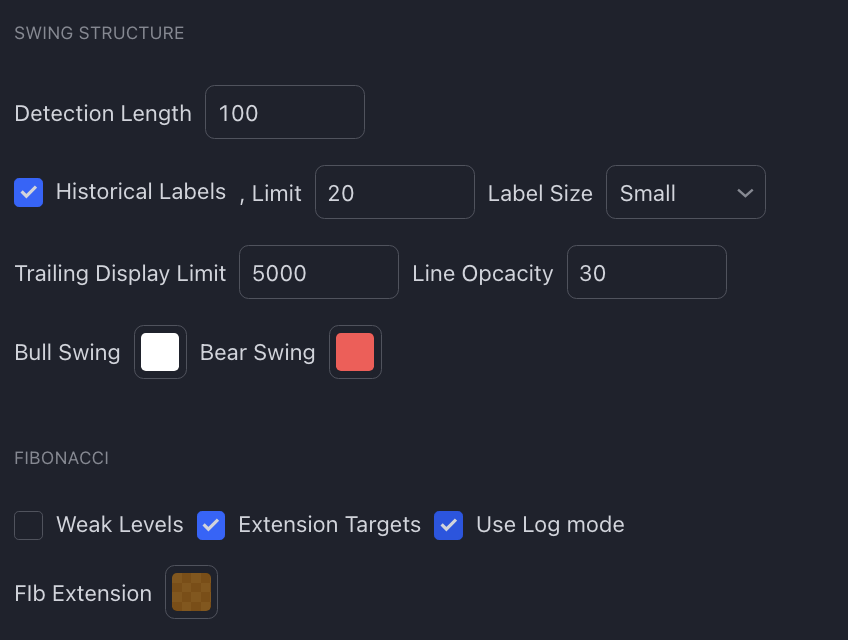Click the 'Detection Length' text label
Viewport: 848px width, 640px height.
point(103,113)
